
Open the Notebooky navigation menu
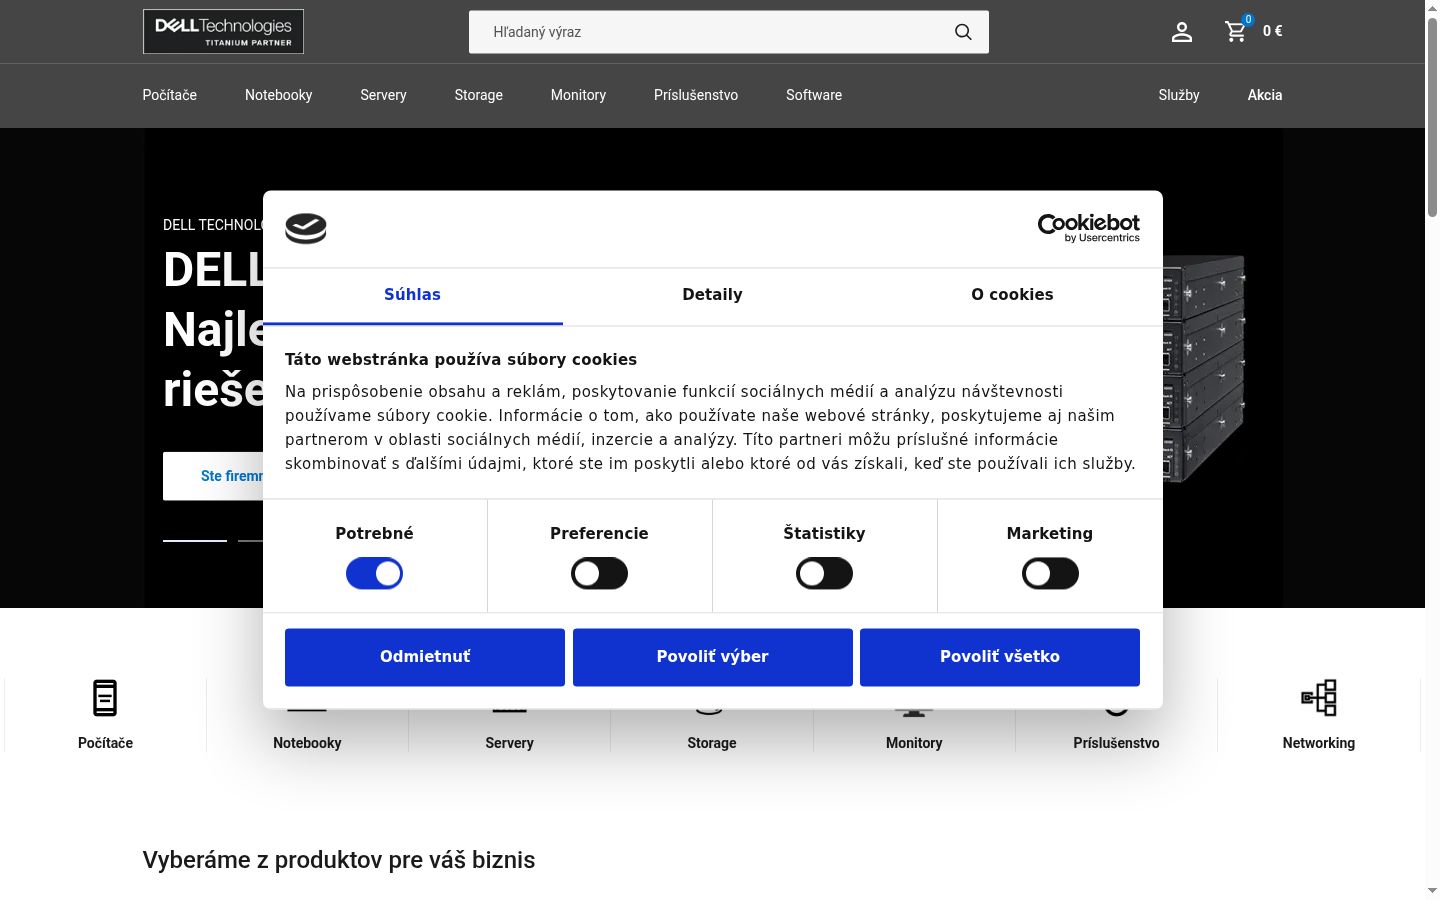279,95
